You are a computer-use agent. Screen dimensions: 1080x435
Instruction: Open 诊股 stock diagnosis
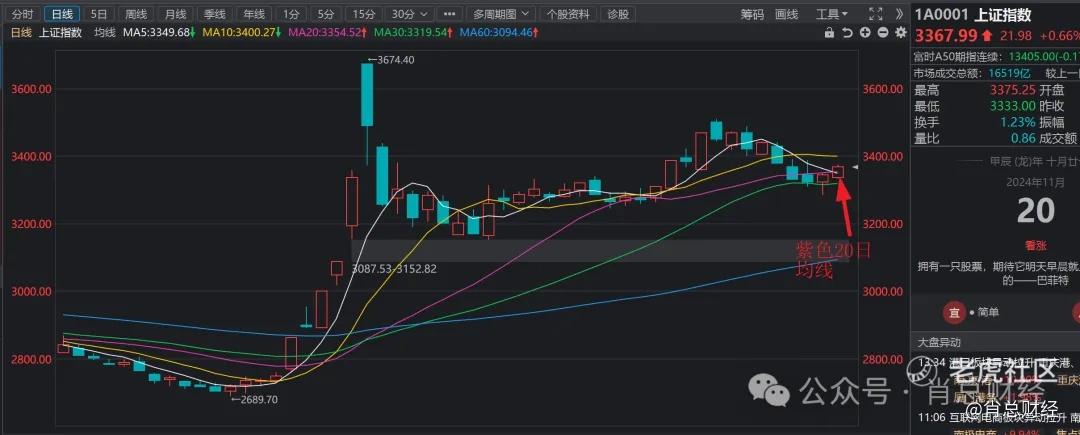coord(619,14)
